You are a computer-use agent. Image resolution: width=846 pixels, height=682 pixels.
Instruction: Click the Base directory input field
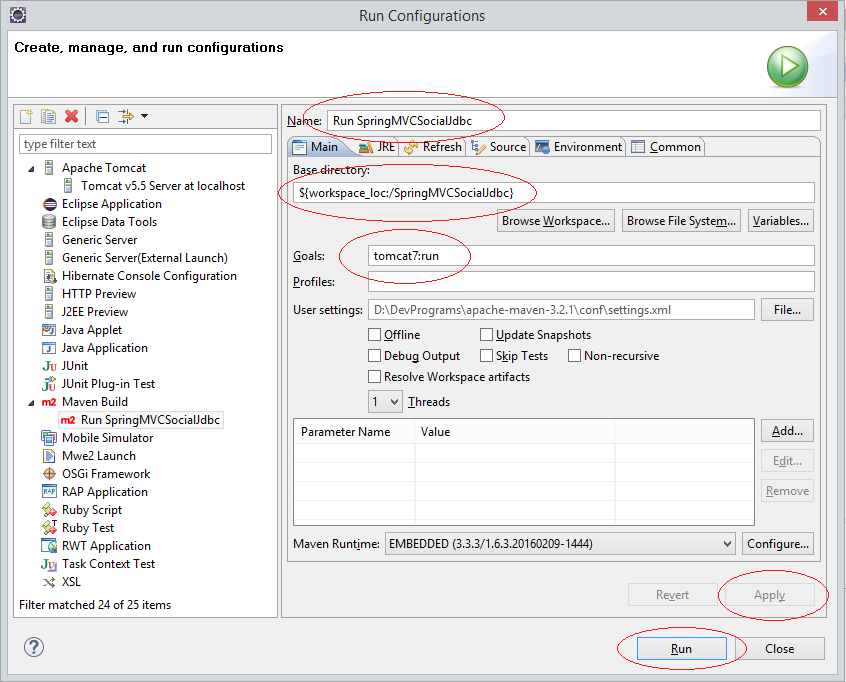tap(554, 193)
